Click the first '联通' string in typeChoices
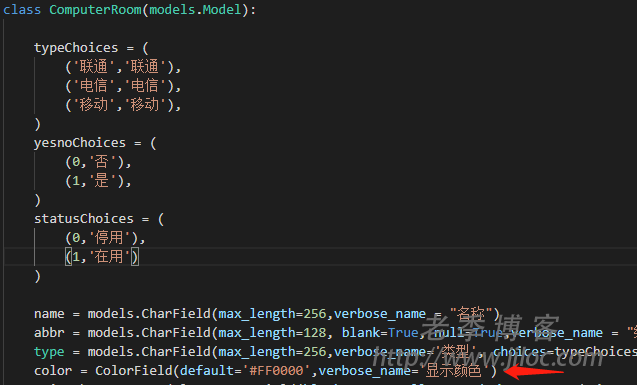 [x=94, y=67]
